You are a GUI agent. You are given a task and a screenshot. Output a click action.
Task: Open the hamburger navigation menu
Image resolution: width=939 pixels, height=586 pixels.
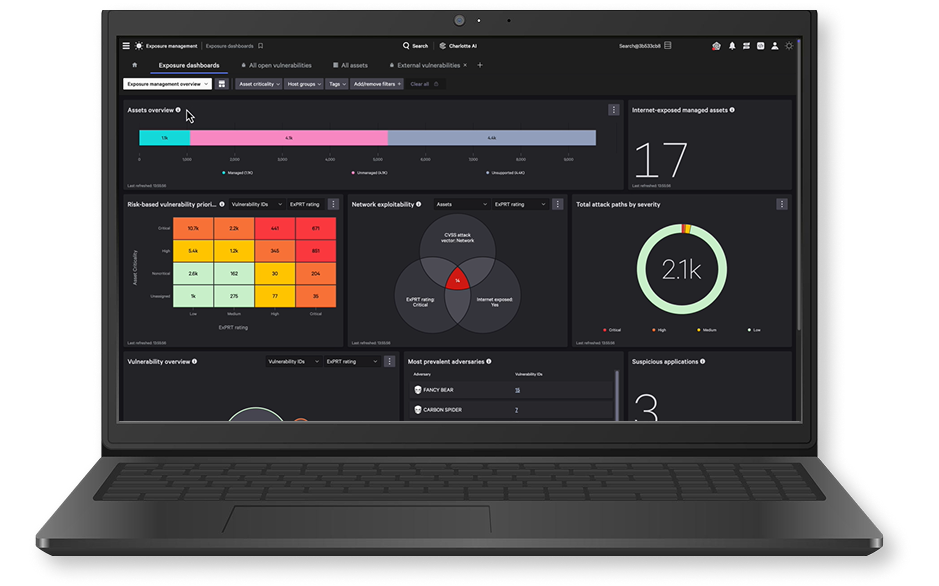(x=126, y=46)
